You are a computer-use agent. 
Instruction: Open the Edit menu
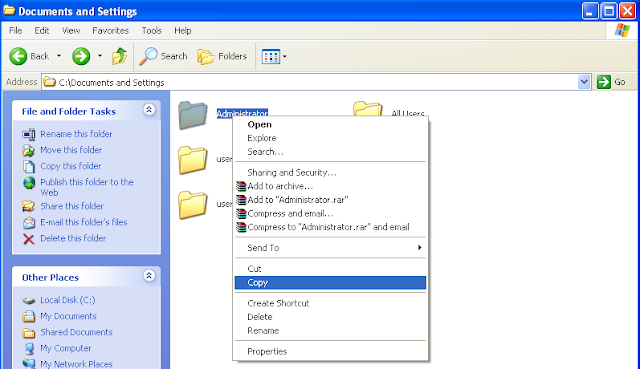click(42, 31)
